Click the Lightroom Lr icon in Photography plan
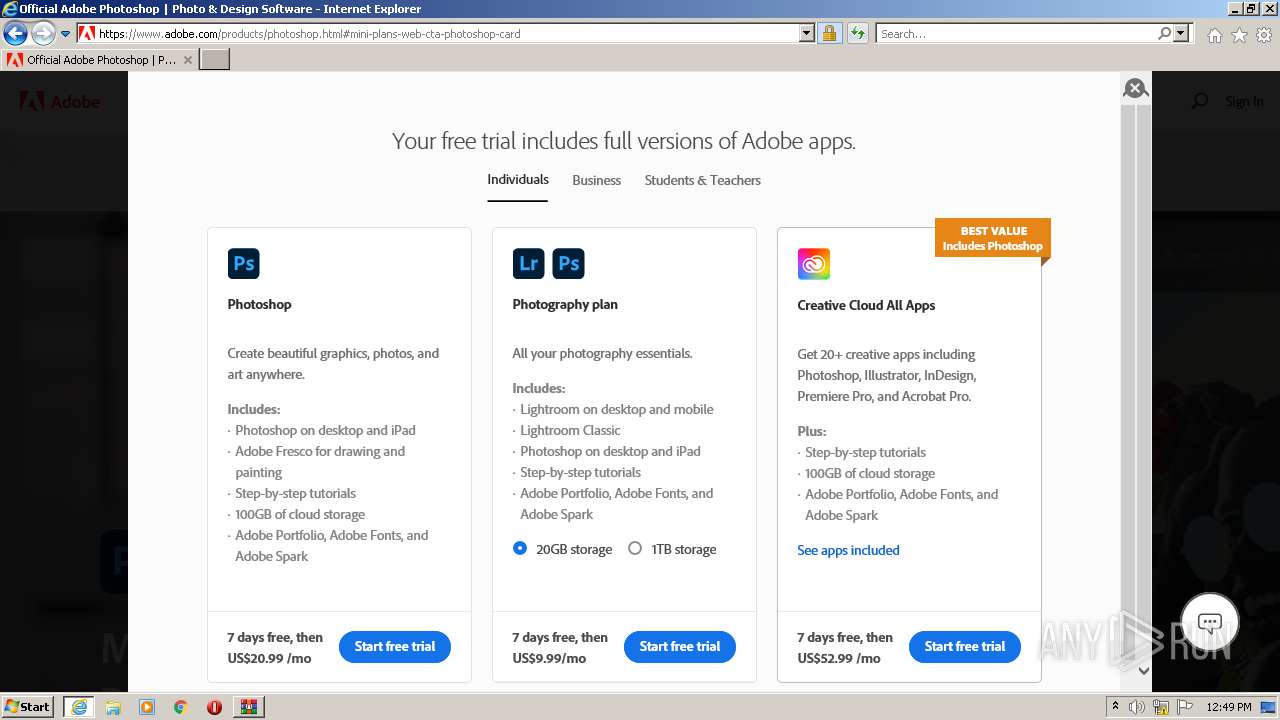The height and width of the screenshot is (720, 1280). click(x=528, y=263)
